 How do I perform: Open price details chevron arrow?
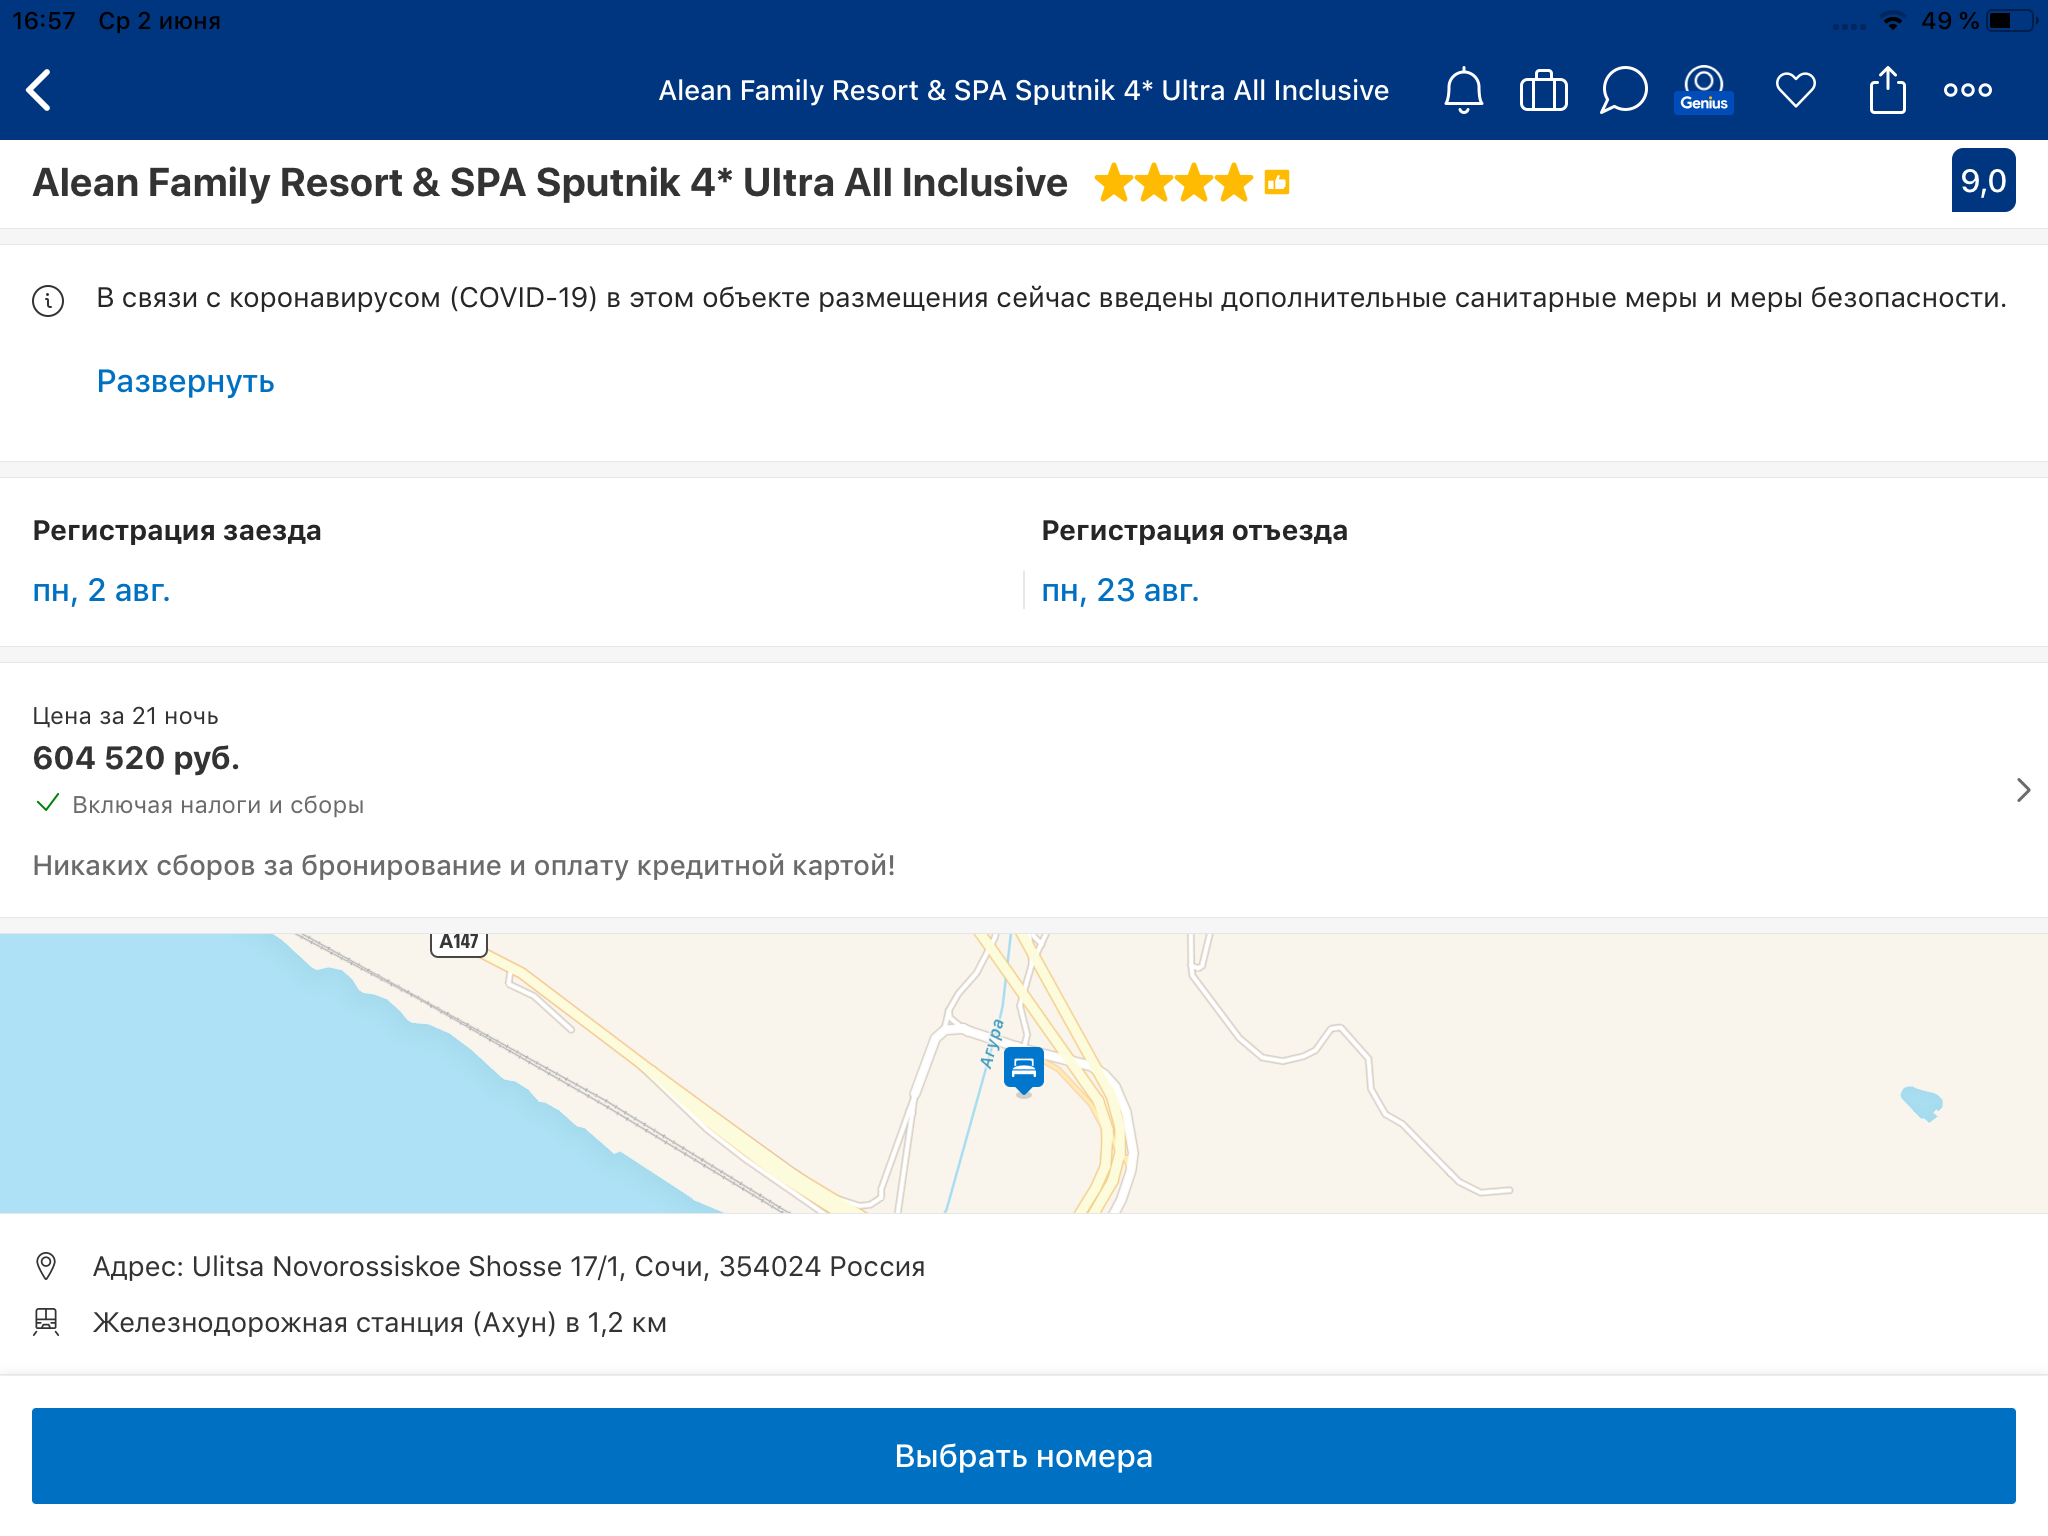click(x=2022, y=790)
